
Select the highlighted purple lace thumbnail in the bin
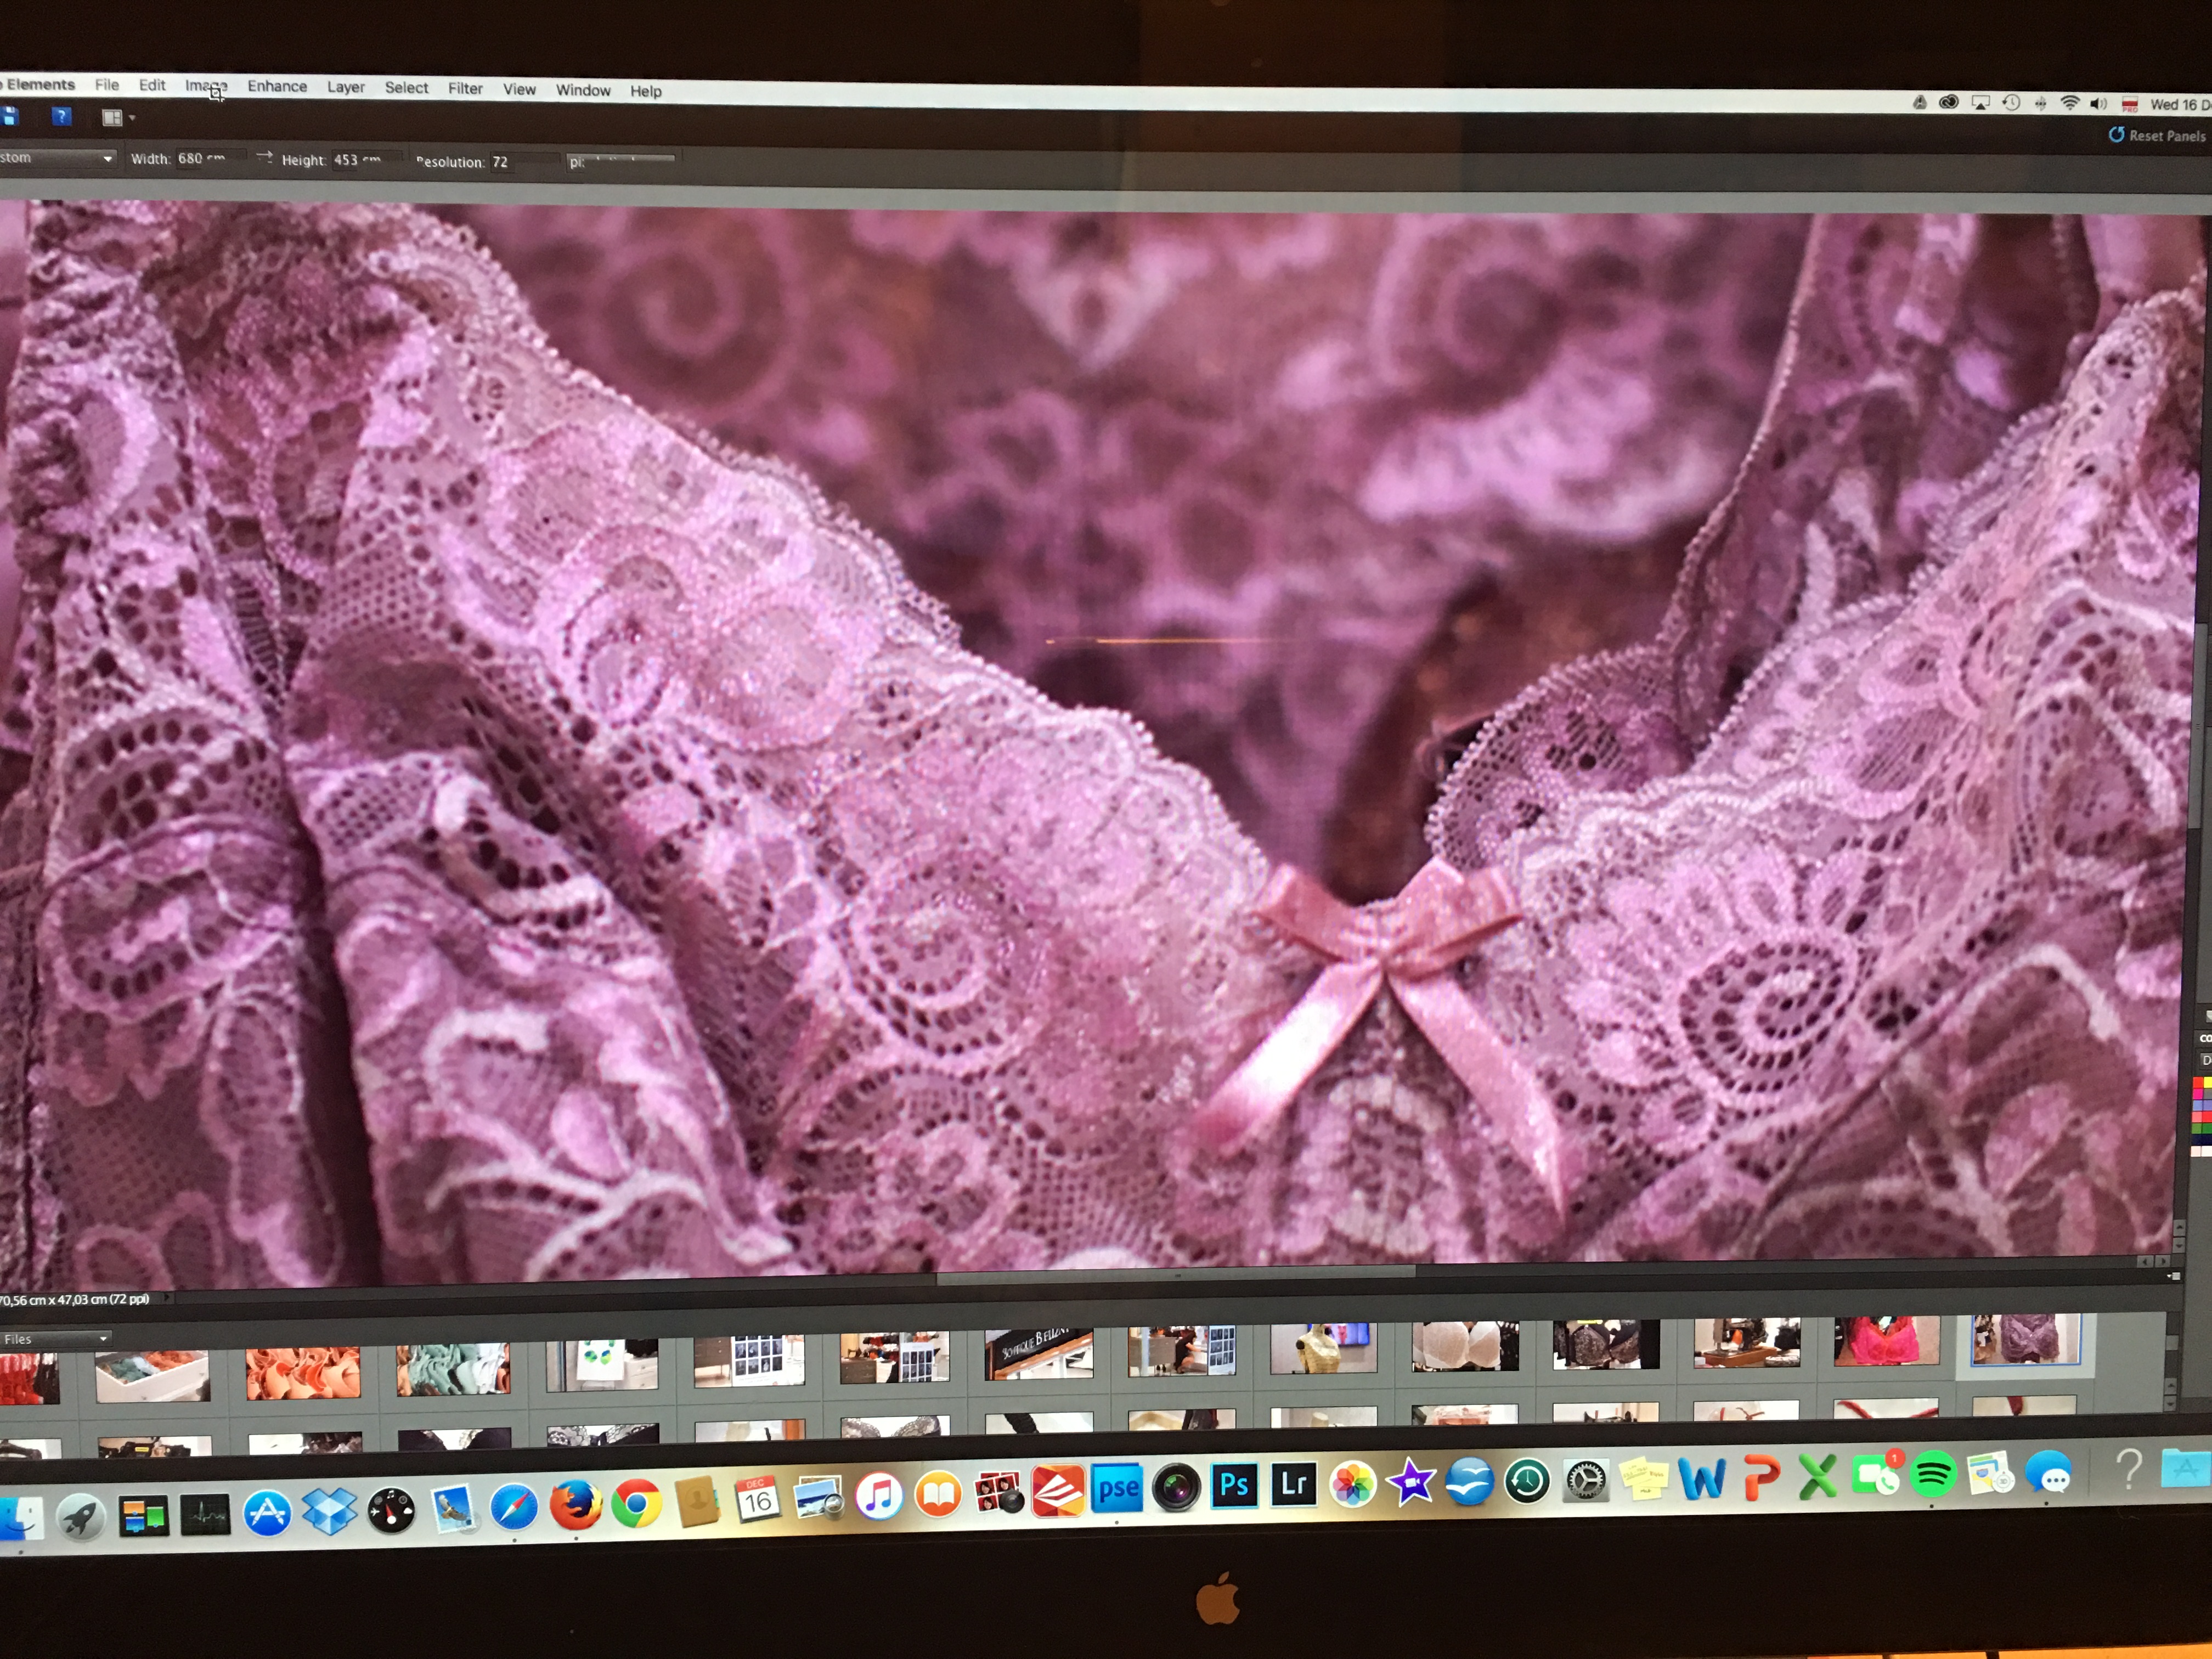(x=2025, y=1339)
